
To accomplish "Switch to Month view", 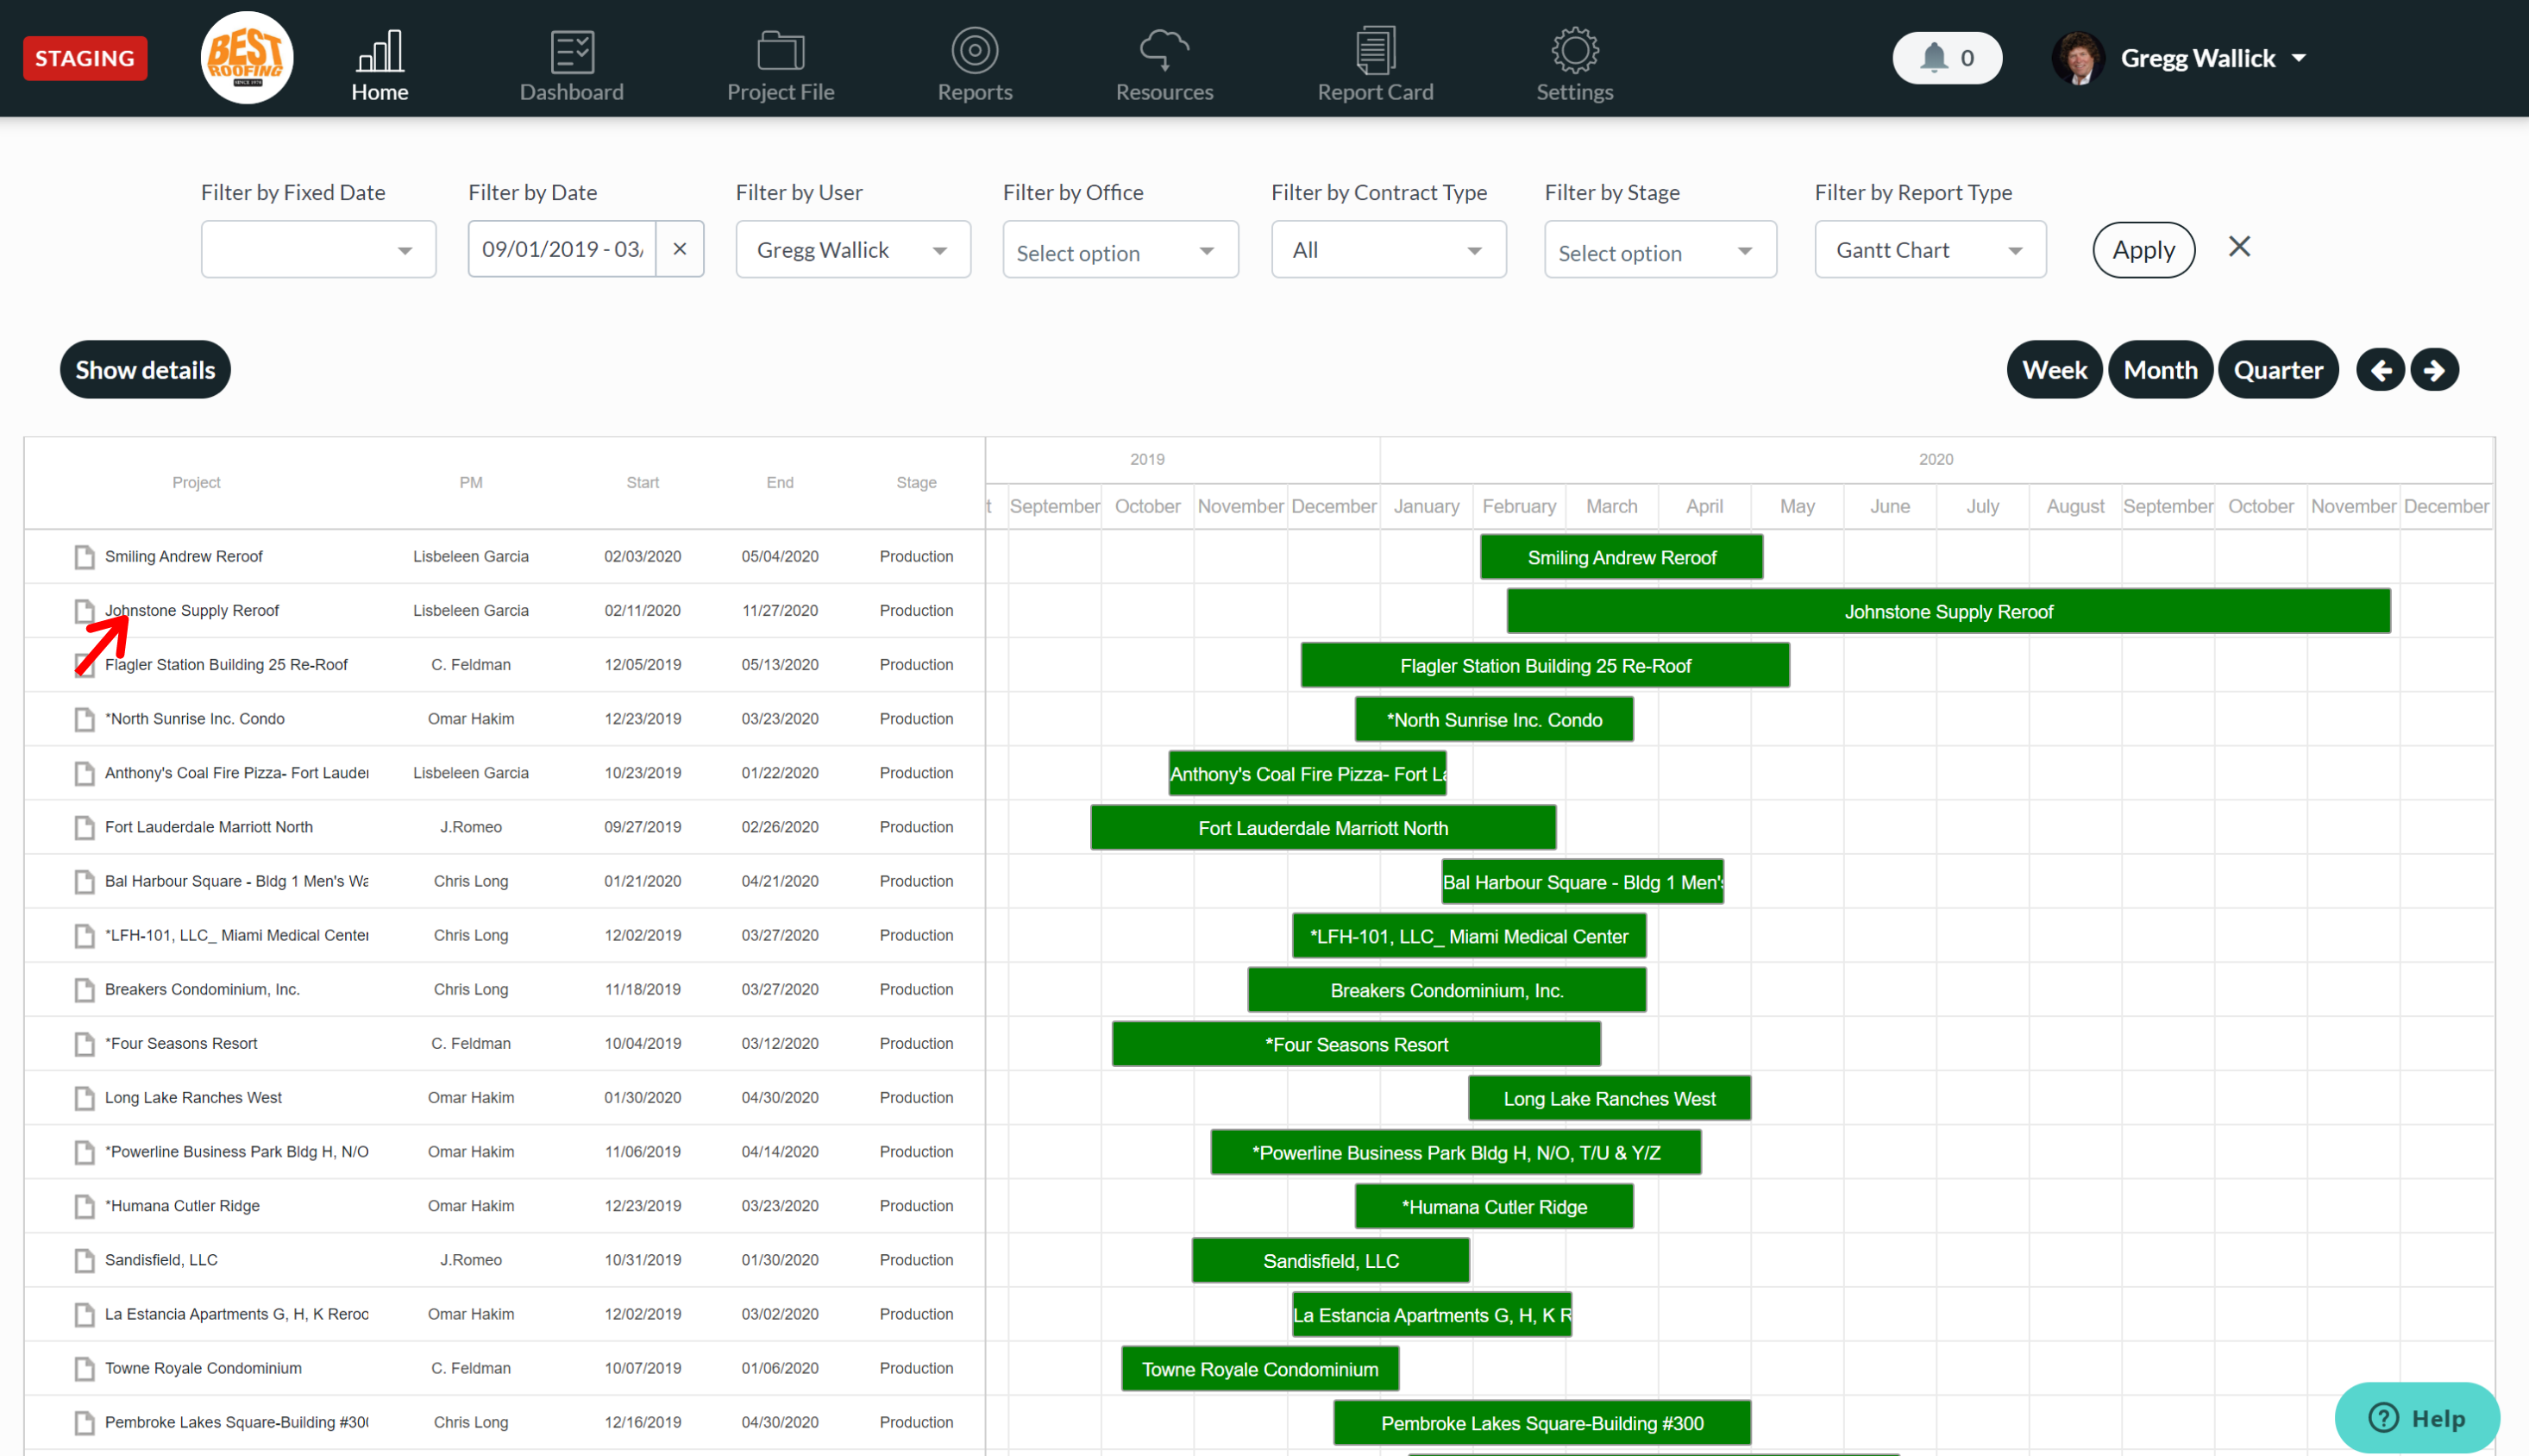I will 2161,368.
